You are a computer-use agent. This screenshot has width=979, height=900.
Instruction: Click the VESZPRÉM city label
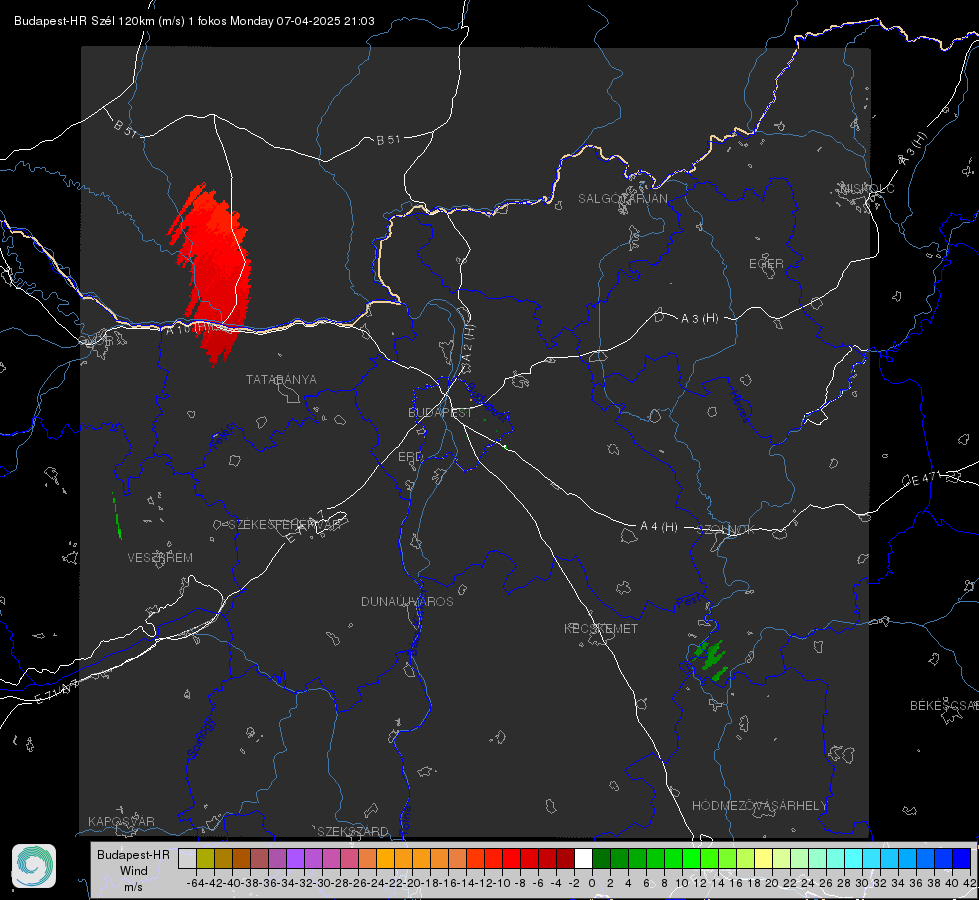pyautogui.click(x=160, y=558)
